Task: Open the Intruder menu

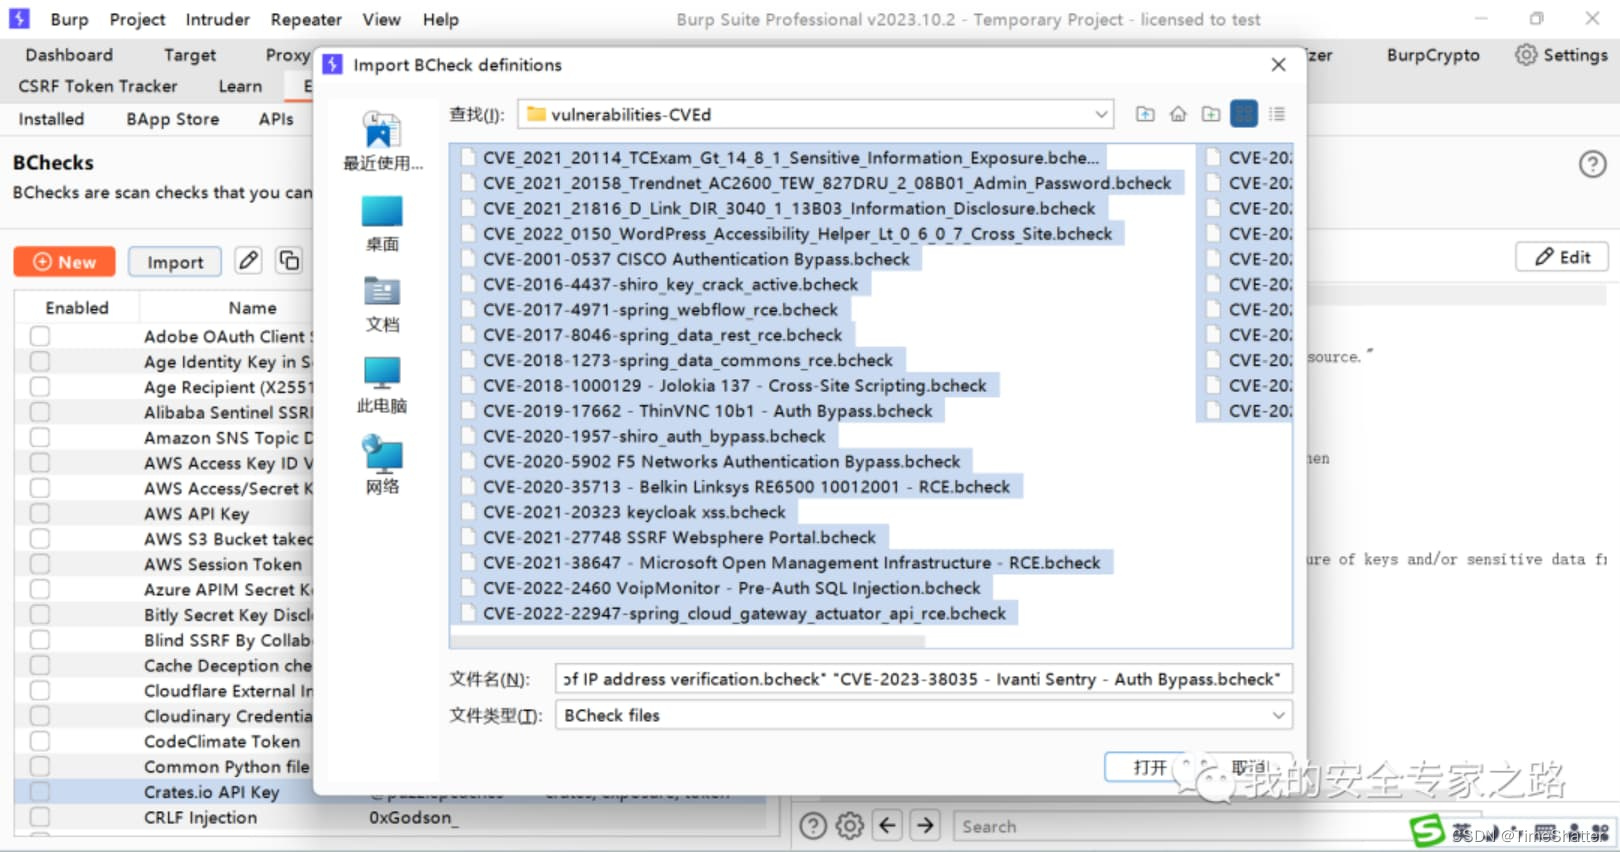Action: [217, 19]
